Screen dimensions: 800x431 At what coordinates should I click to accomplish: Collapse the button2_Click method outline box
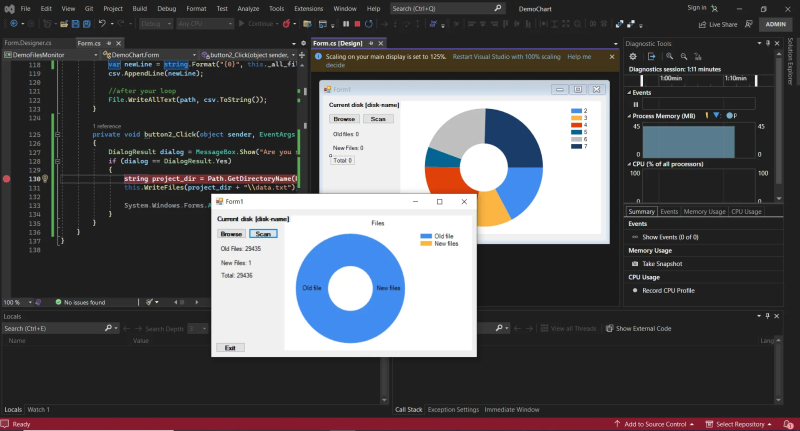[58, 135]
